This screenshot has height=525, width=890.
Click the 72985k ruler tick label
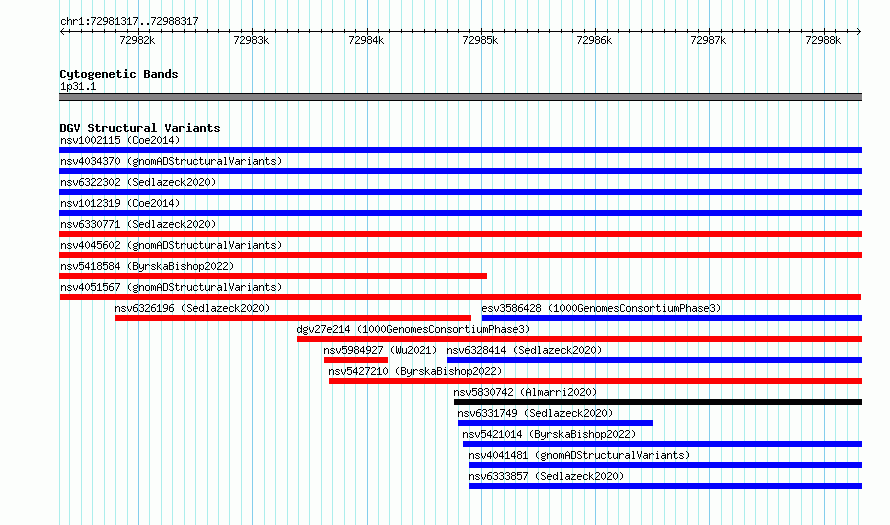480,40
